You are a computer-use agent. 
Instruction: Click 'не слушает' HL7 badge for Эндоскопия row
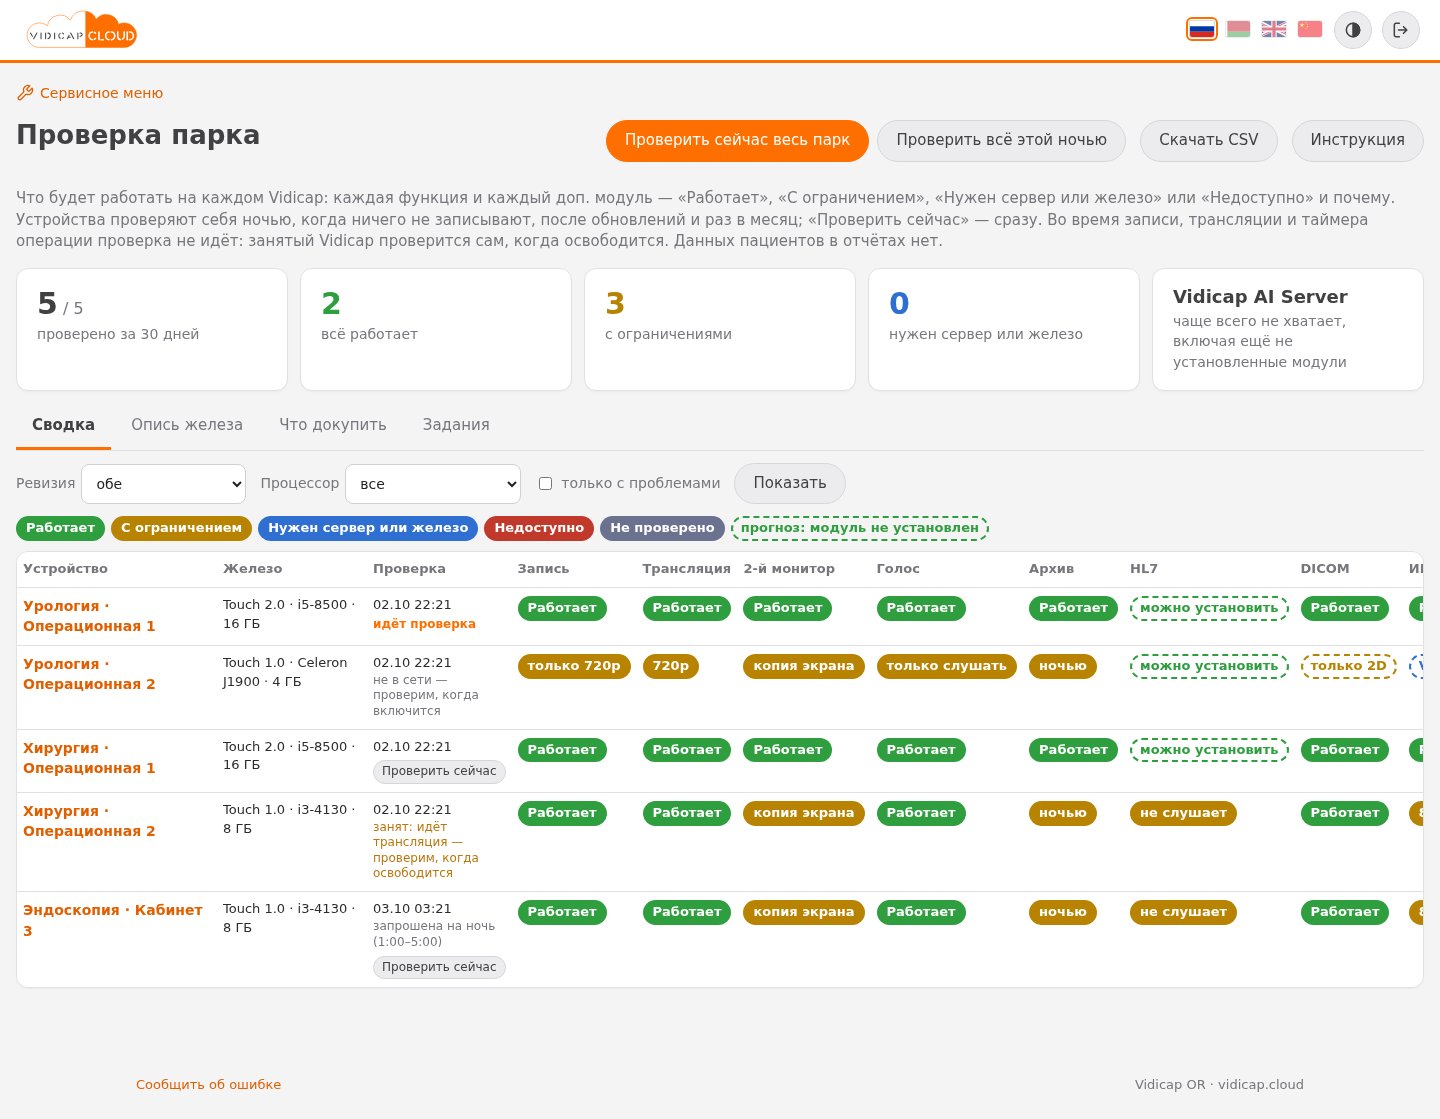coord(1183,912)
